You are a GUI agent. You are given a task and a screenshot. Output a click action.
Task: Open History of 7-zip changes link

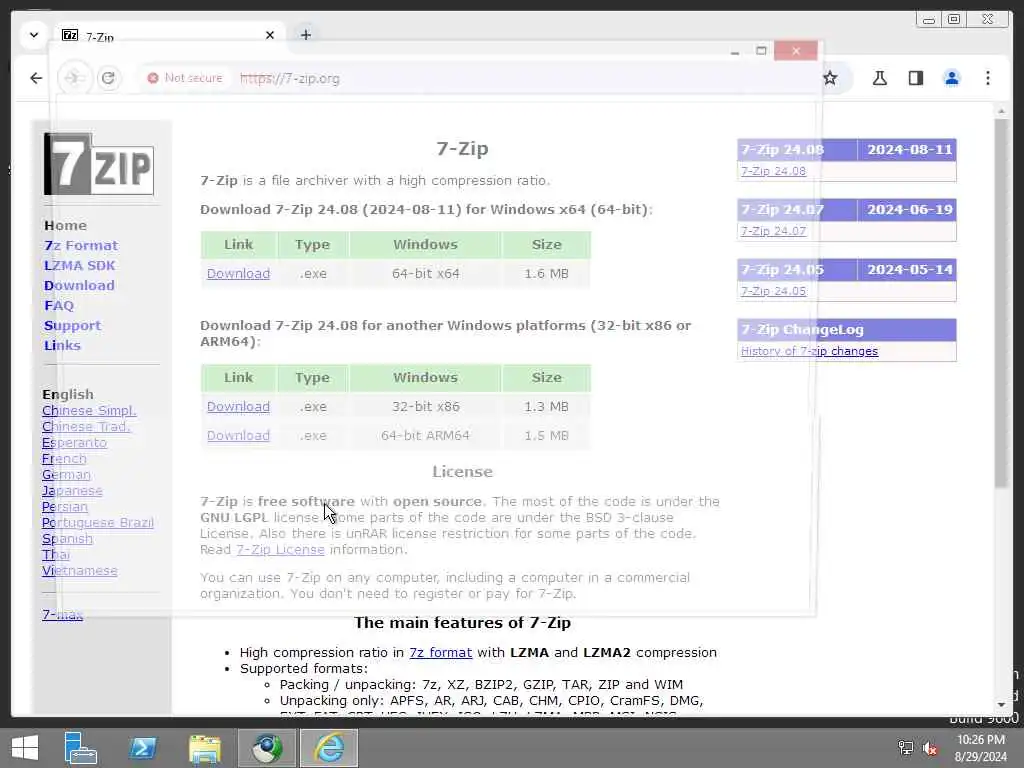[809, 351]
